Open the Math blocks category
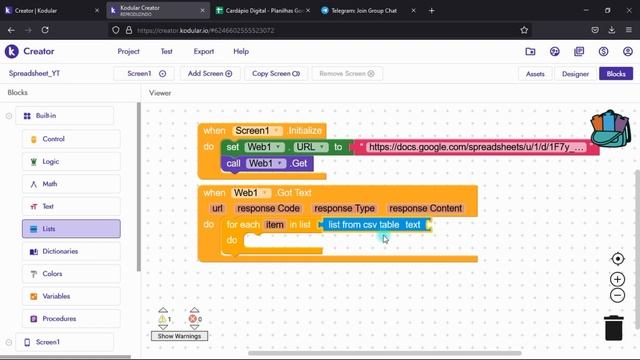640x360 pixels. point(71,184)
